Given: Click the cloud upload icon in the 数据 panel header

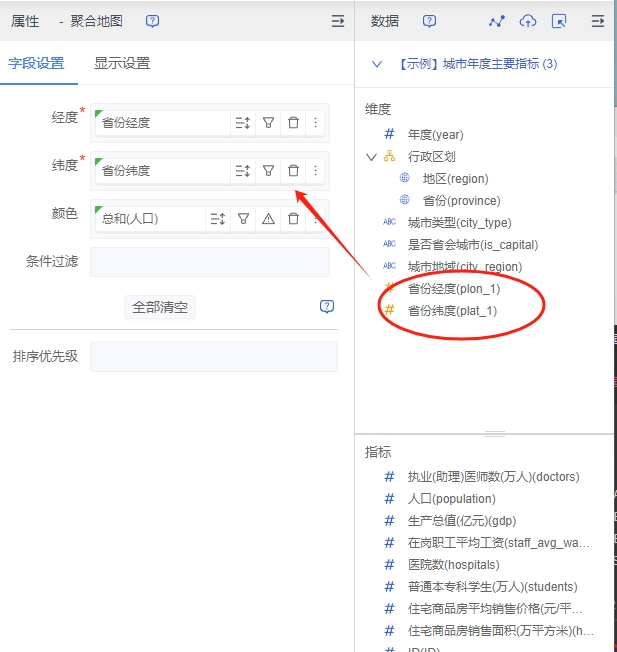Looking at the screenshot, I should click(528, 21).
